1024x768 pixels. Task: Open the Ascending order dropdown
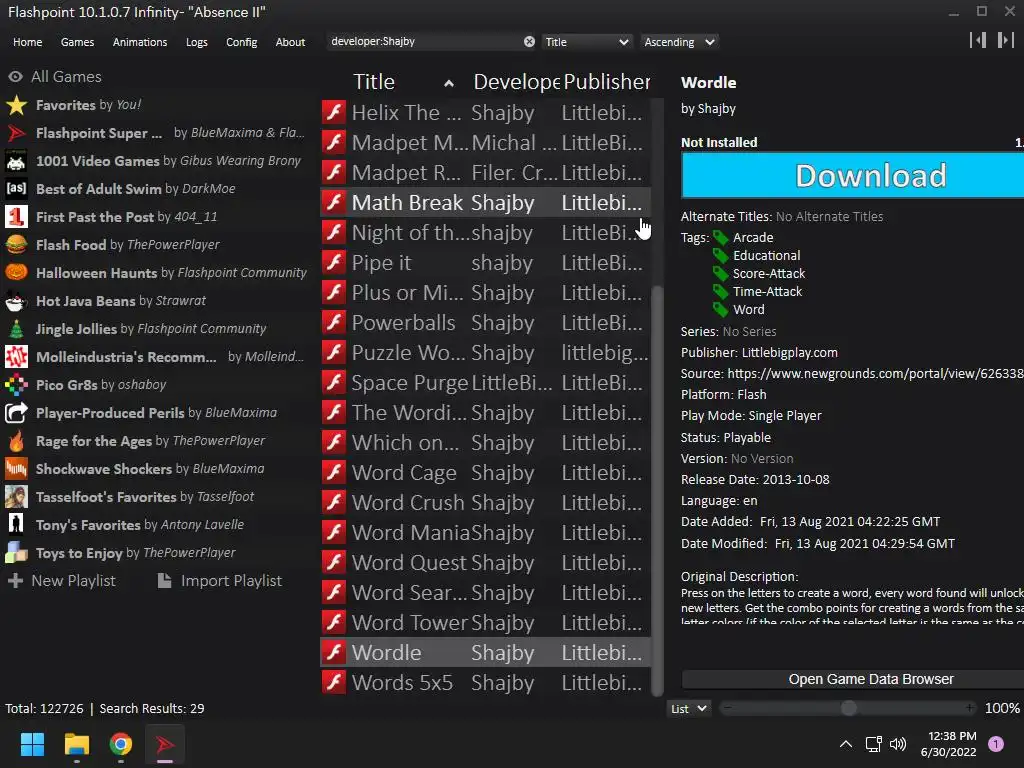coord(679,42)
